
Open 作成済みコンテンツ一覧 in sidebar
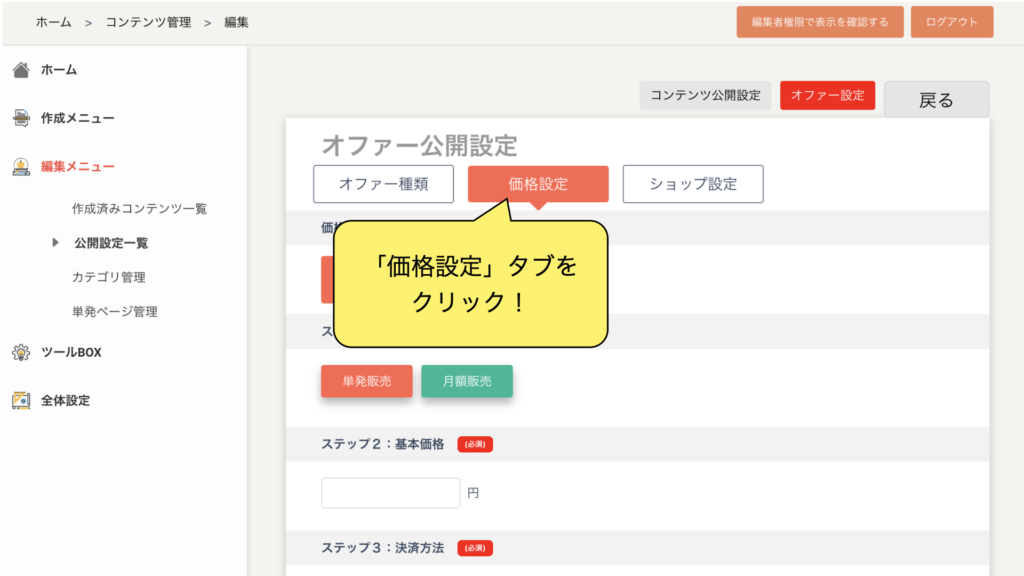139,209
